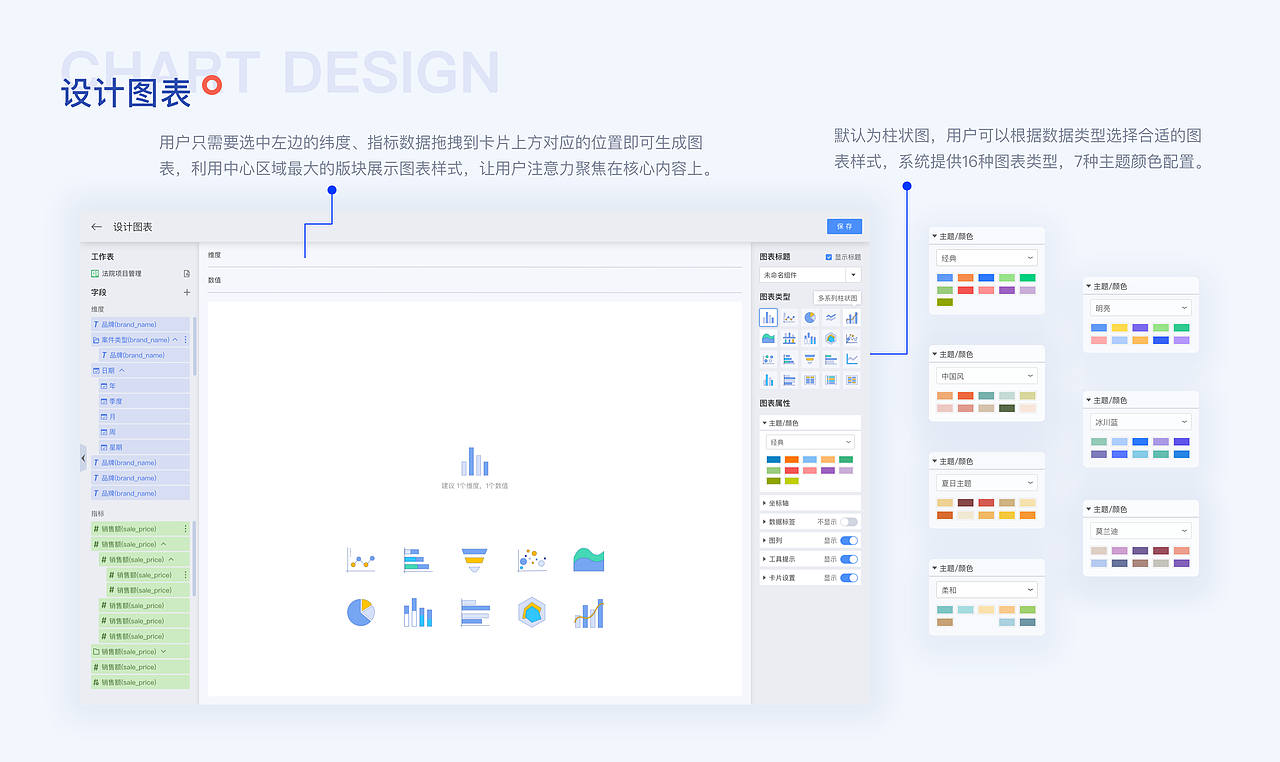Select the funnel chart type in the chart type grid

pyautogui.click(x=810, y=359)
